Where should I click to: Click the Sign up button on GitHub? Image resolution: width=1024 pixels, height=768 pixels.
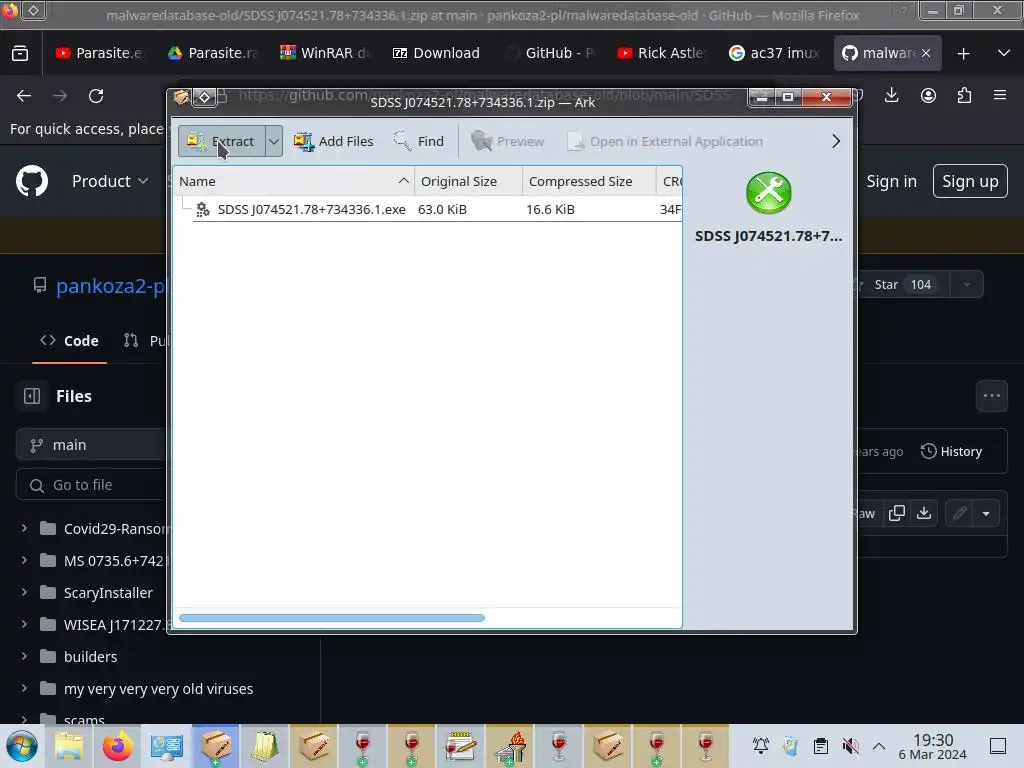[x=970, y=181]
